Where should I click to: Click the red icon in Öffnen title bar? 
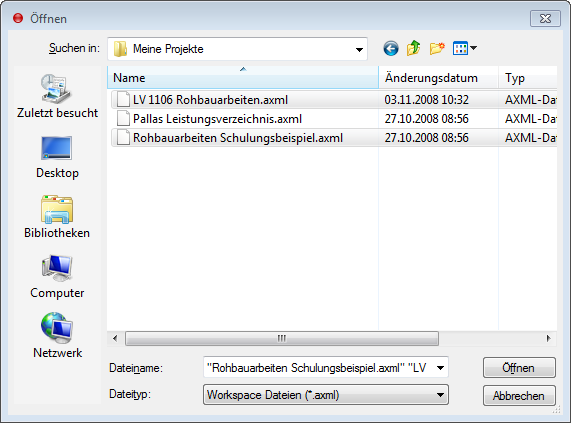click(18, 18)
